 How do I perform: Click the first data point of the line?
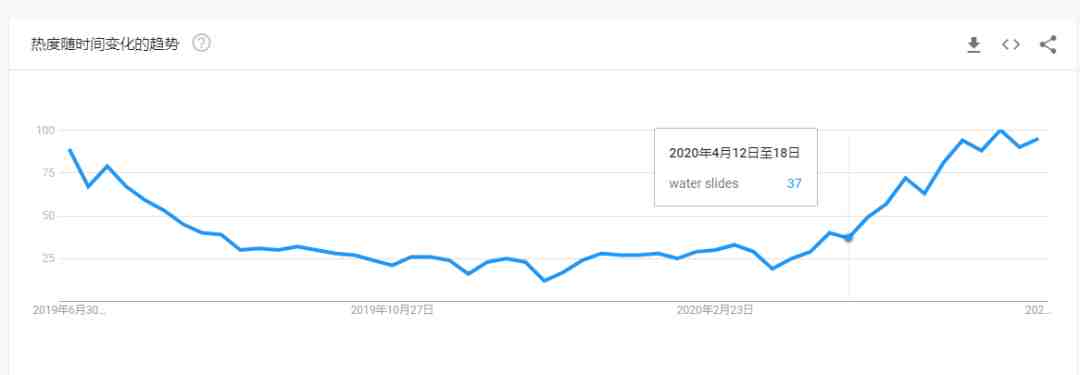(x=70, y=150)
